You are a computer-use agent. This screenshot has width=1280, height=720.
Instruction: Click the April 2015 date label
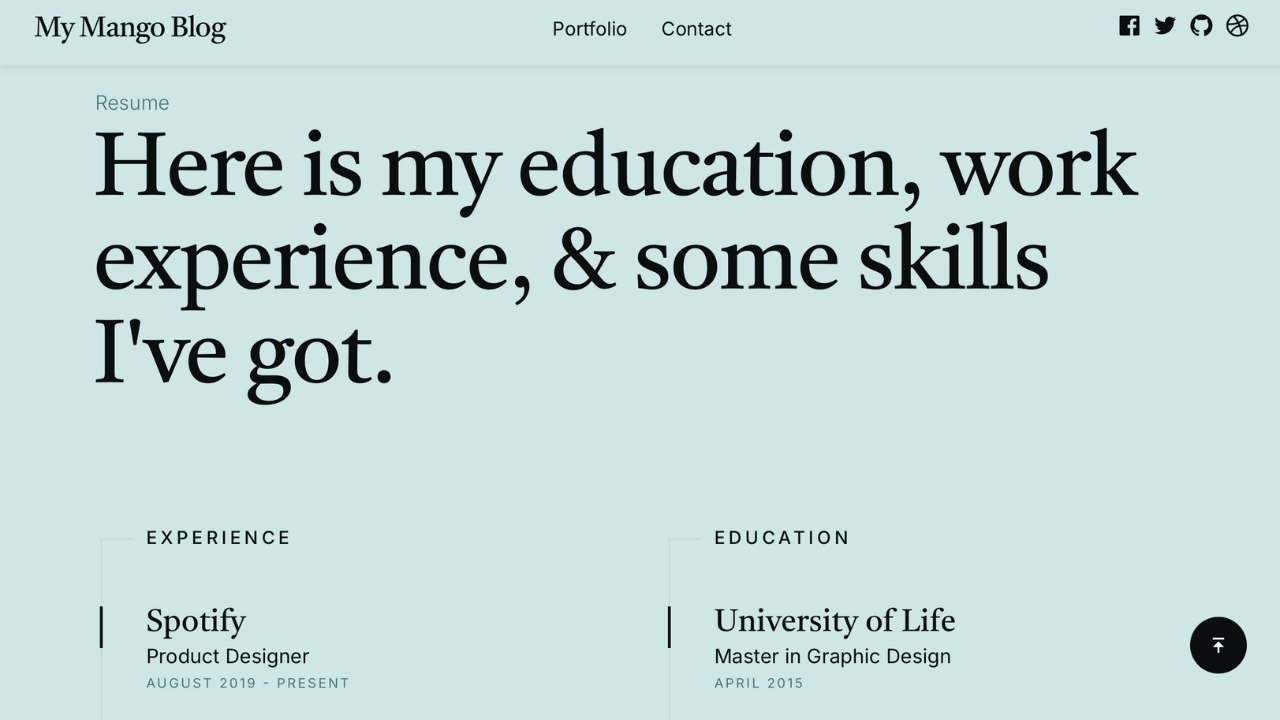tap(759, 683)
